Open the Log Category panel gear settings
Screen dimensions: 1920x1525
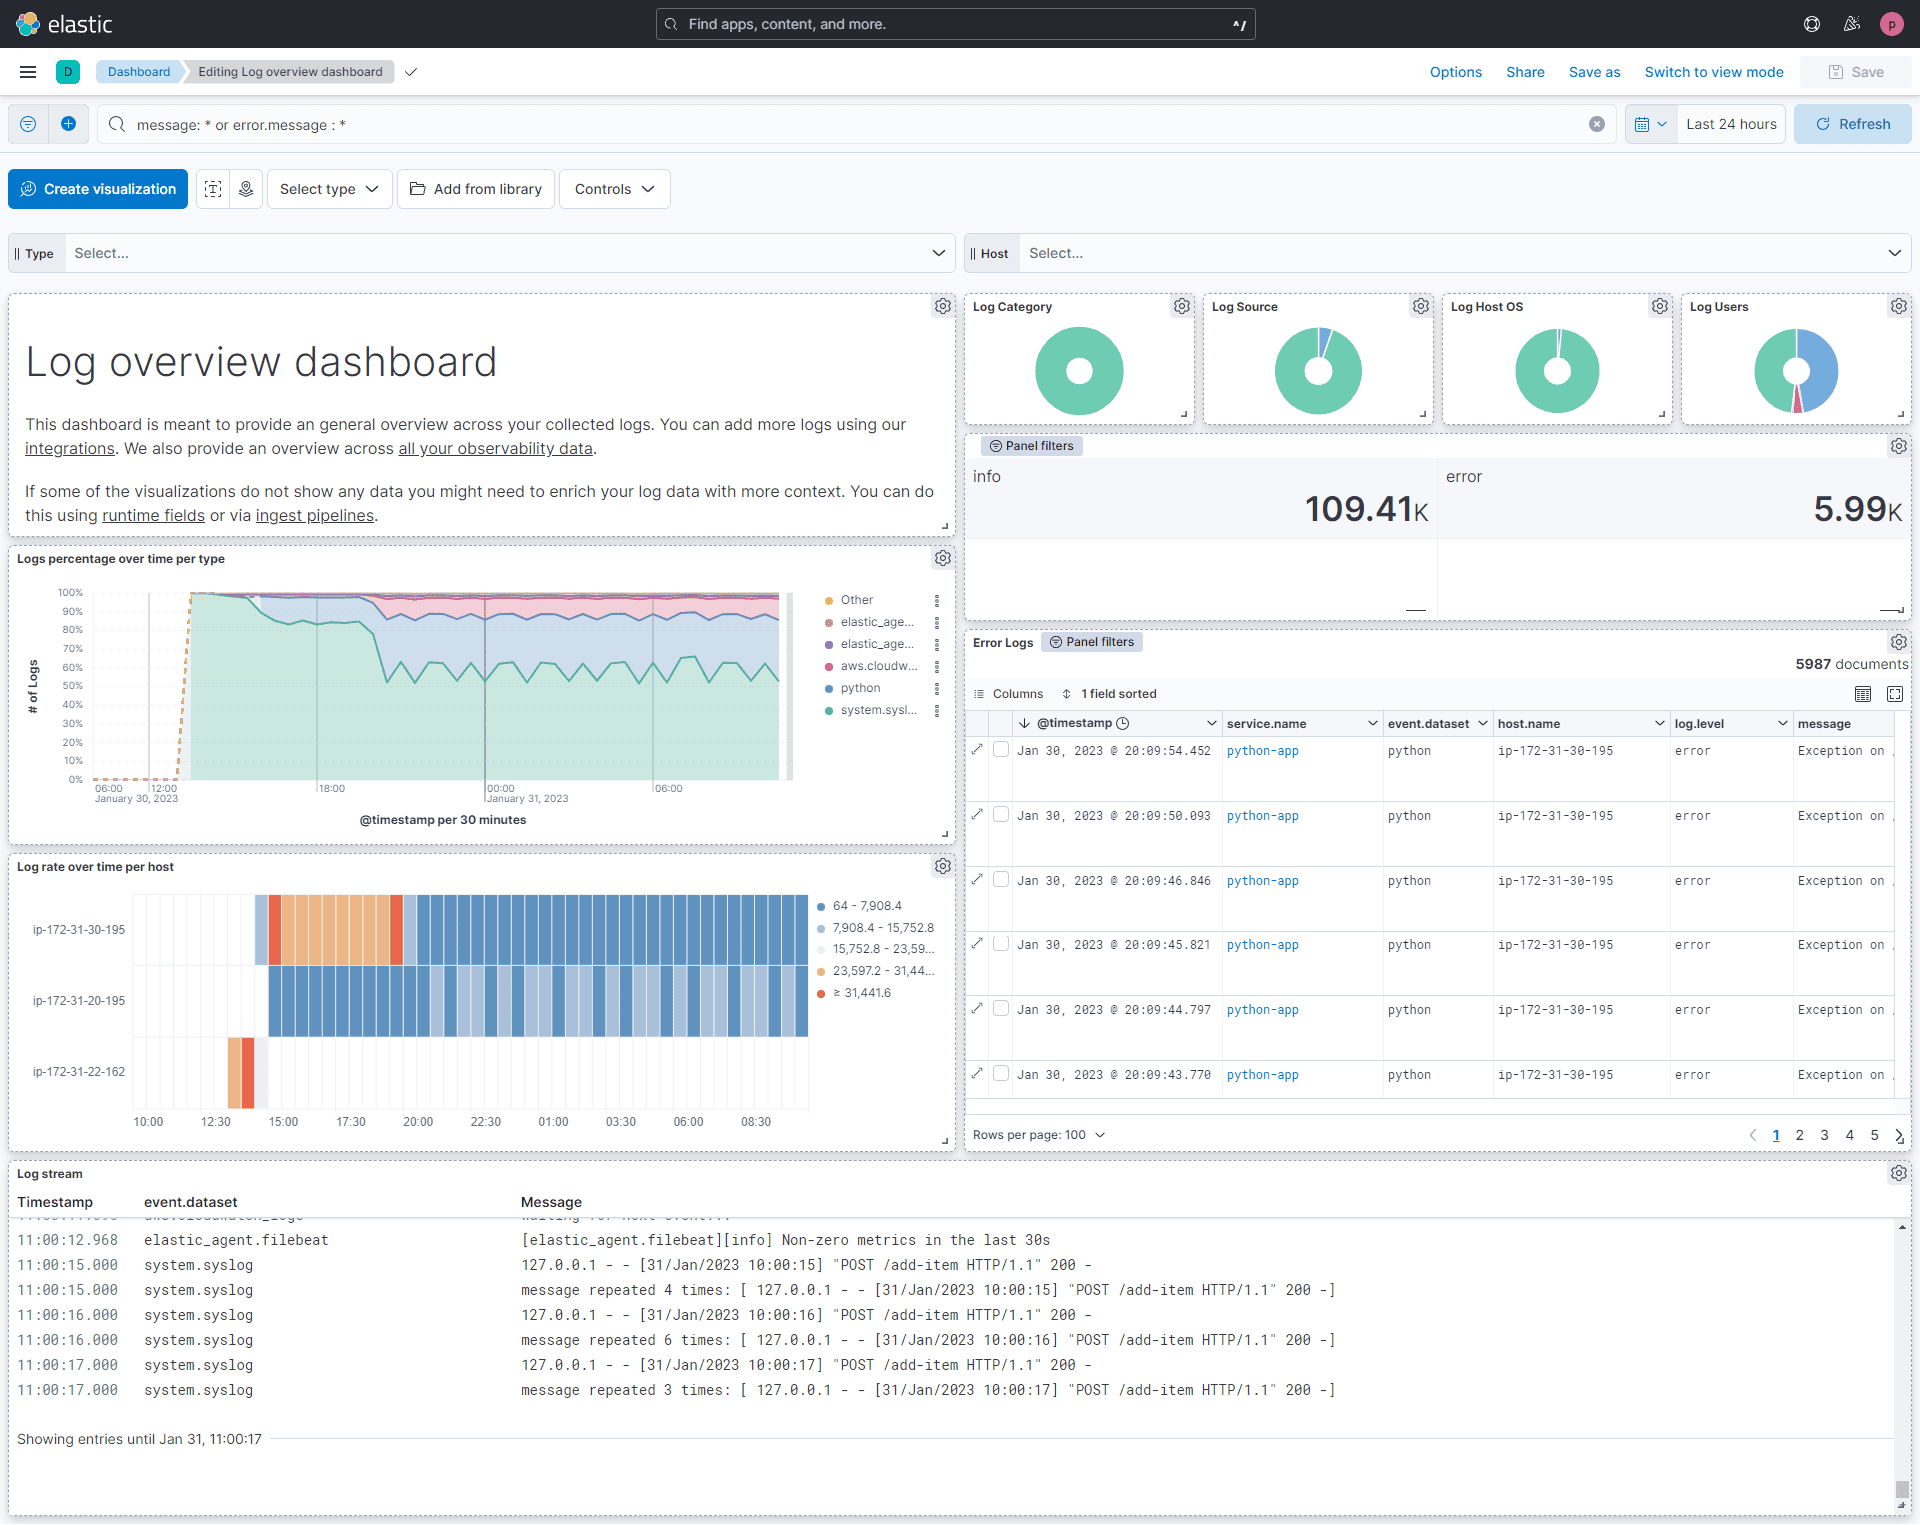[1181, 306]
